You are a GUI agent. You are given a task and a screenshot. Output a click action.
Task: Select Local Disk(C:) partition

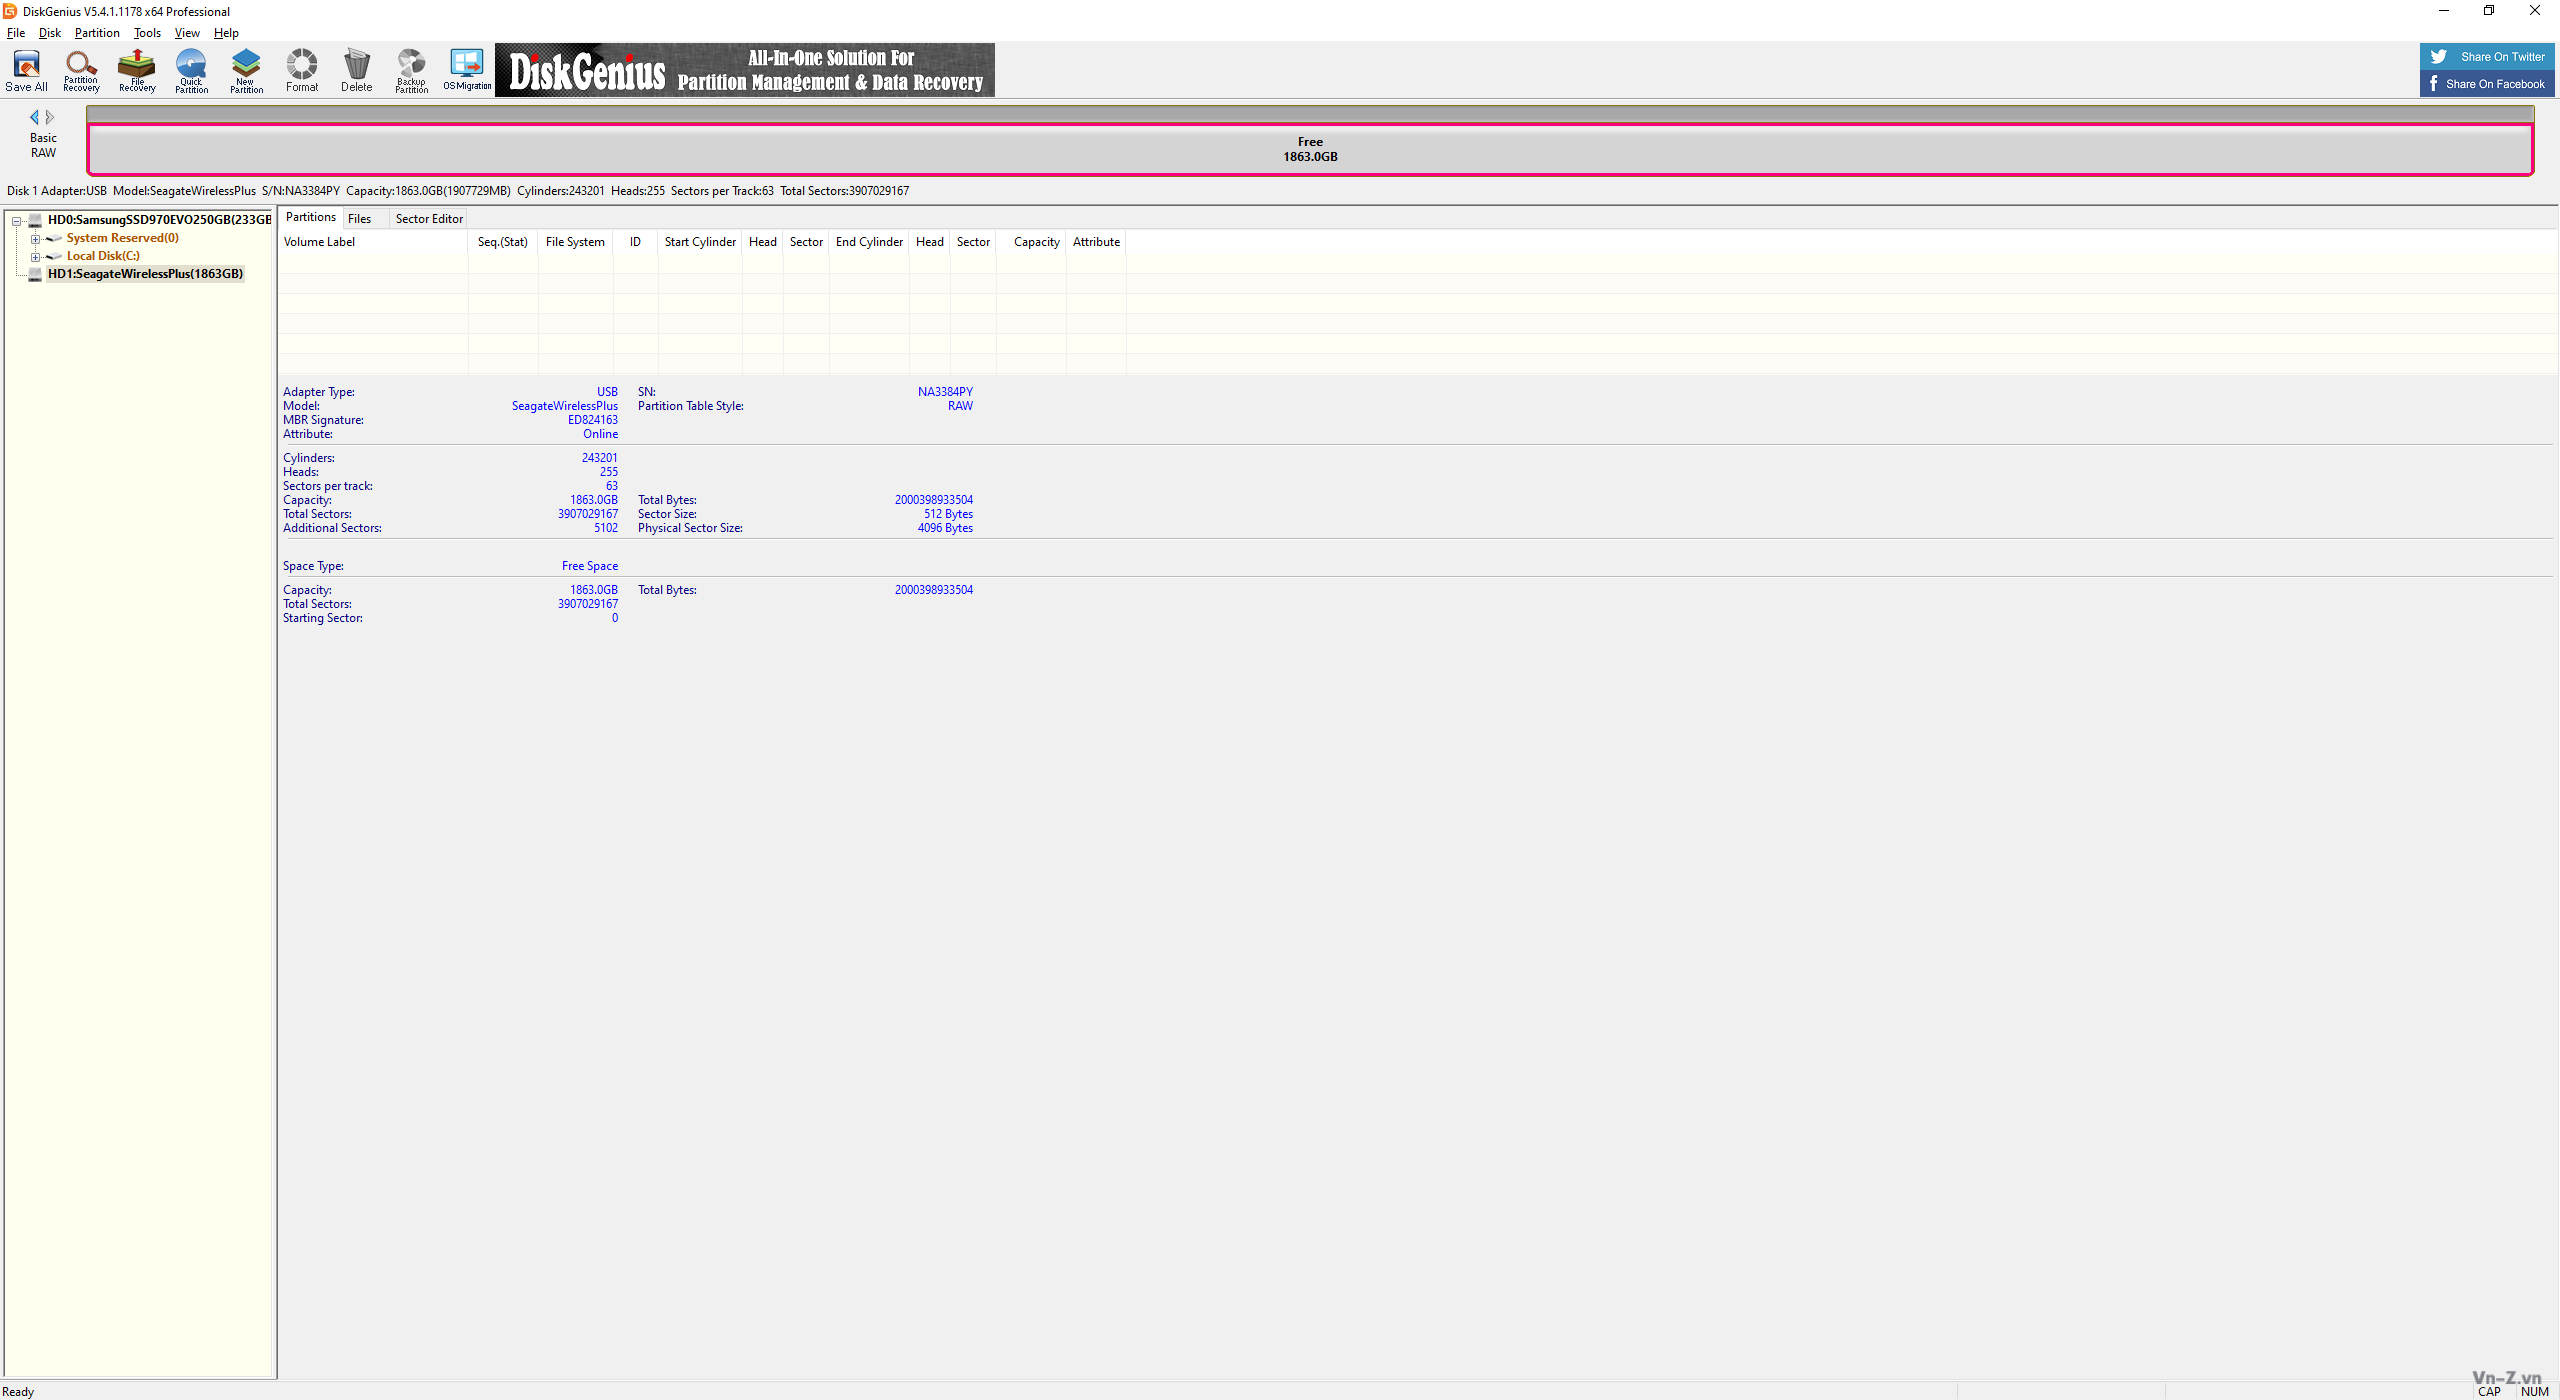pyautogui.click(x=103, y=256)
